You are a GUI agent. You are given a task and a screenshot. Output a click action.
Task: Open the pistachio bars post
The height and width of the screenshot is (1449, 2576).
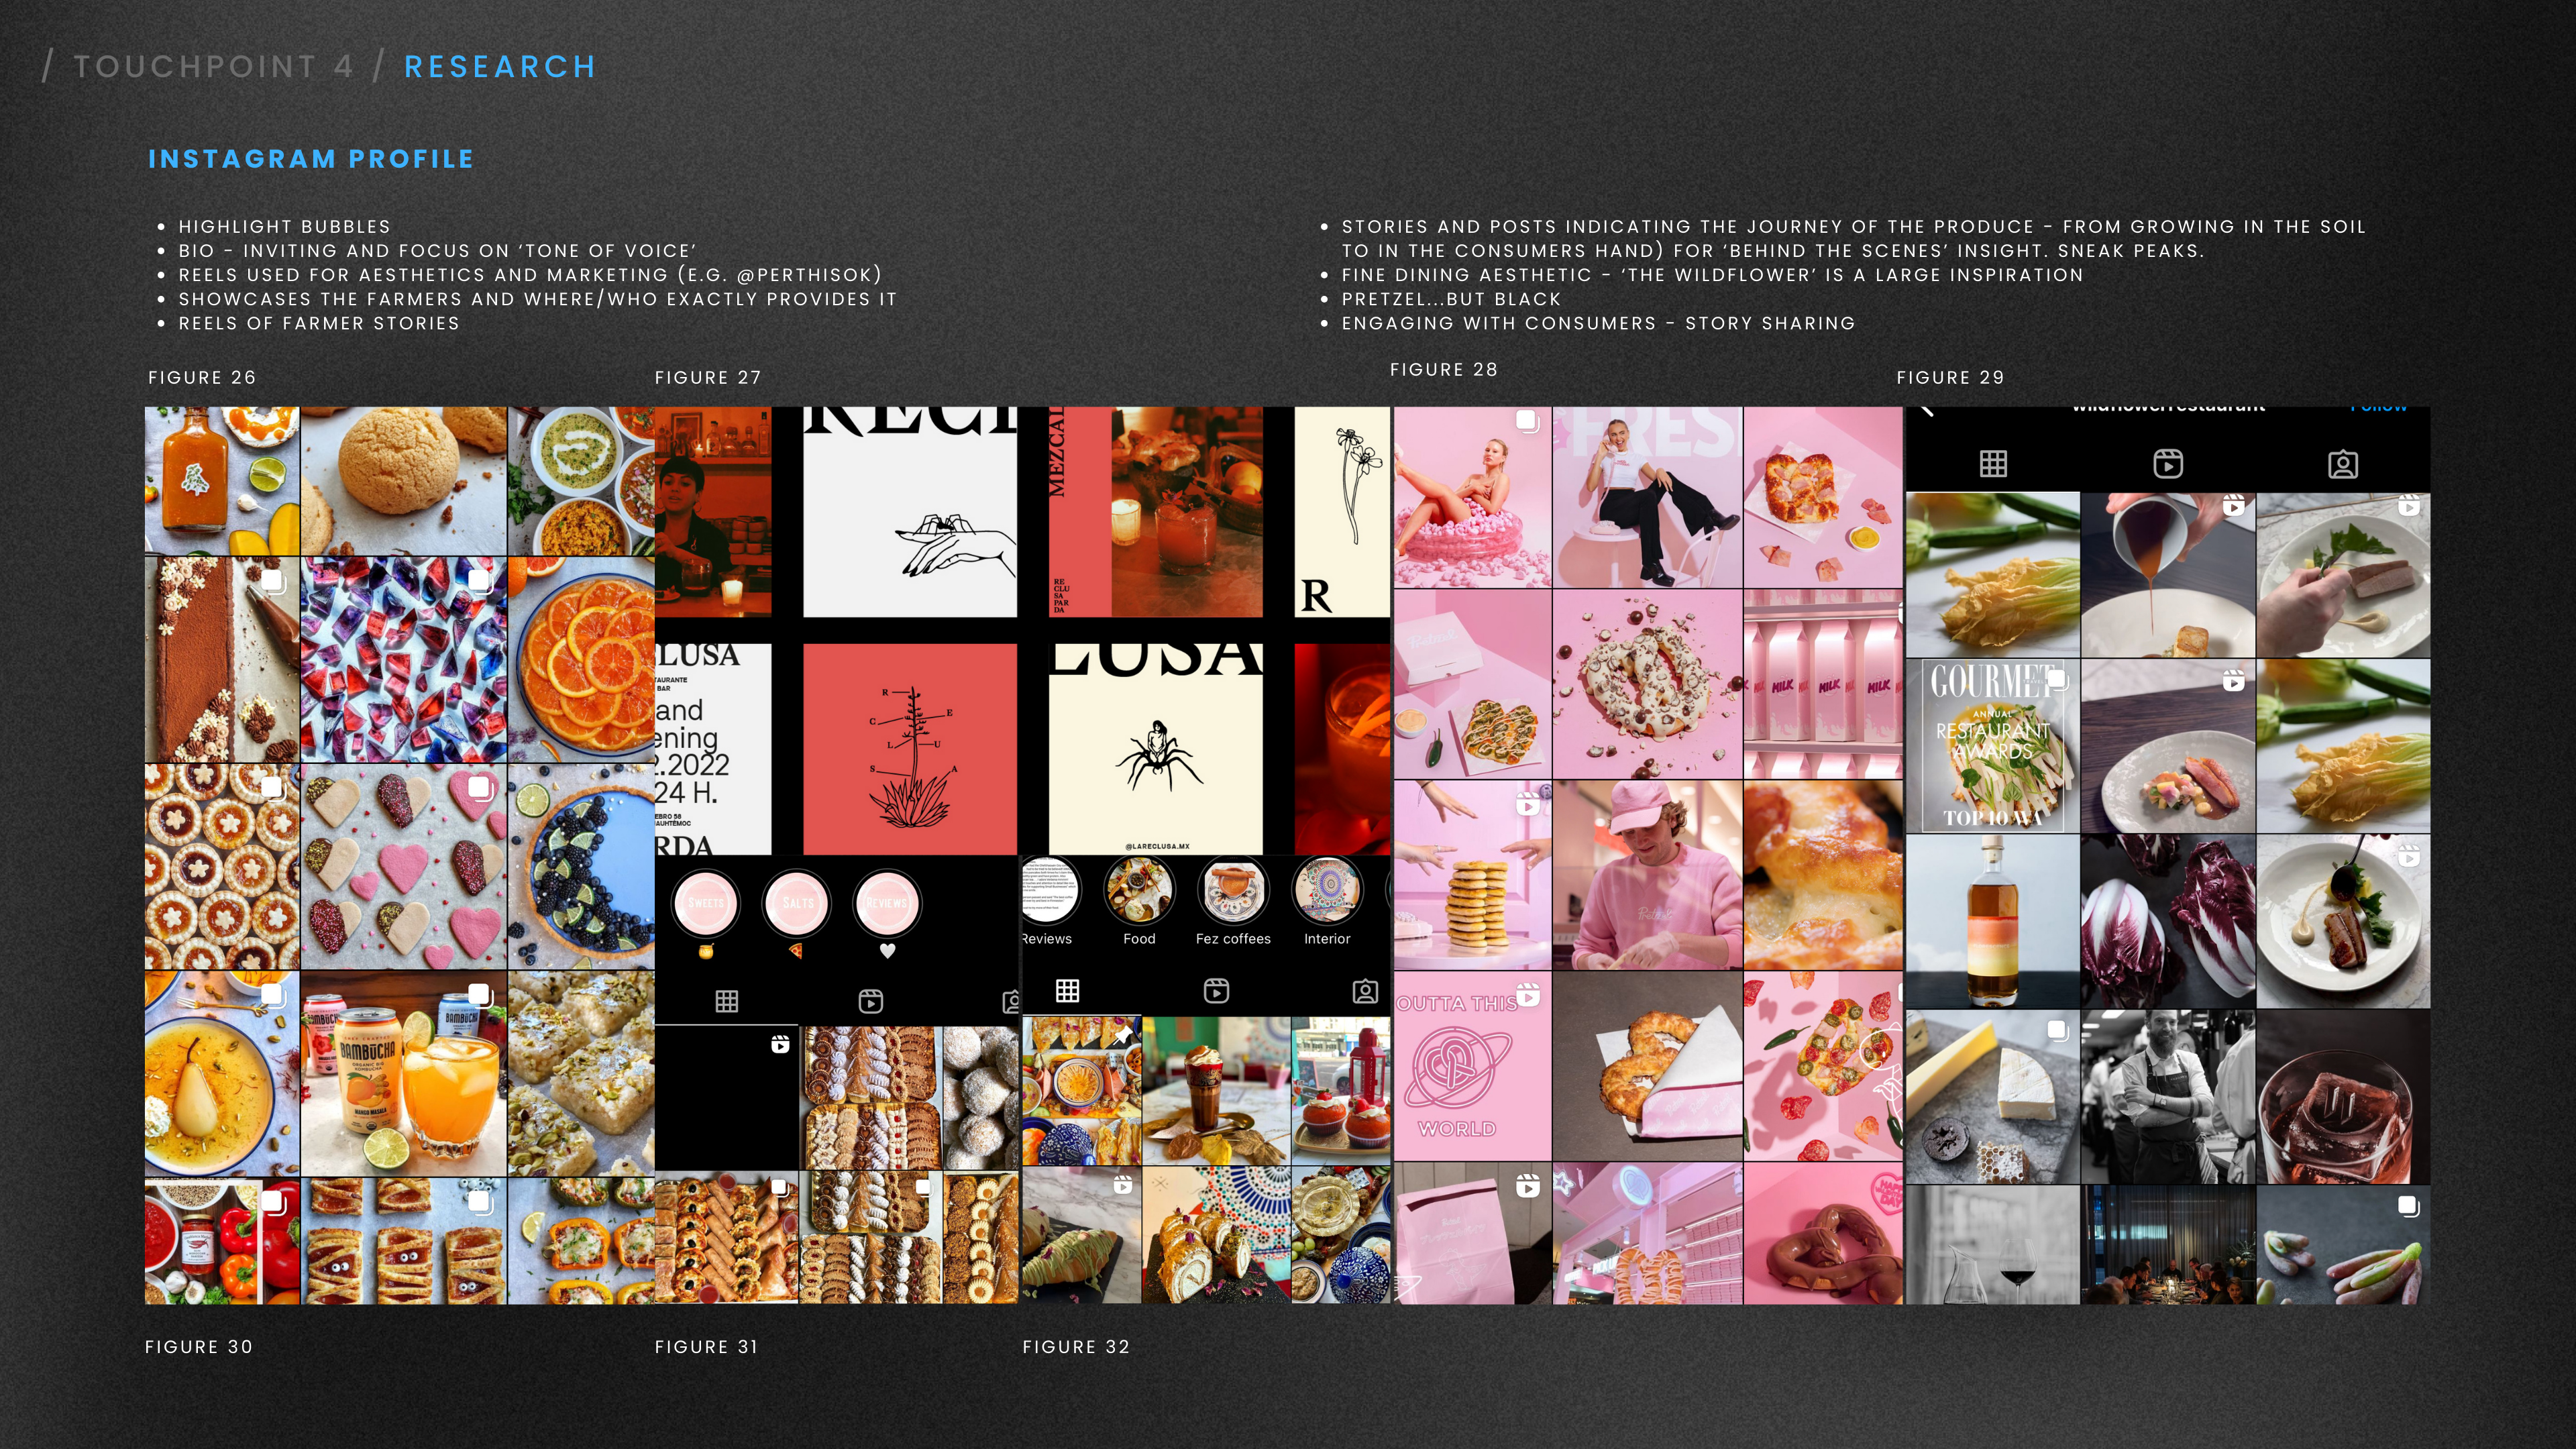581,1073
